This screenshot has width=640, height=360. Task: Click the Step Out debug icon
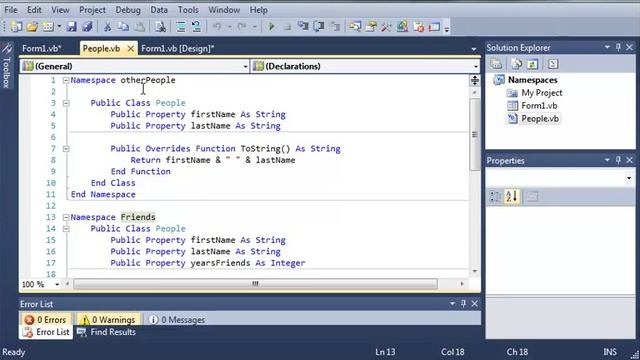(335, 27)
